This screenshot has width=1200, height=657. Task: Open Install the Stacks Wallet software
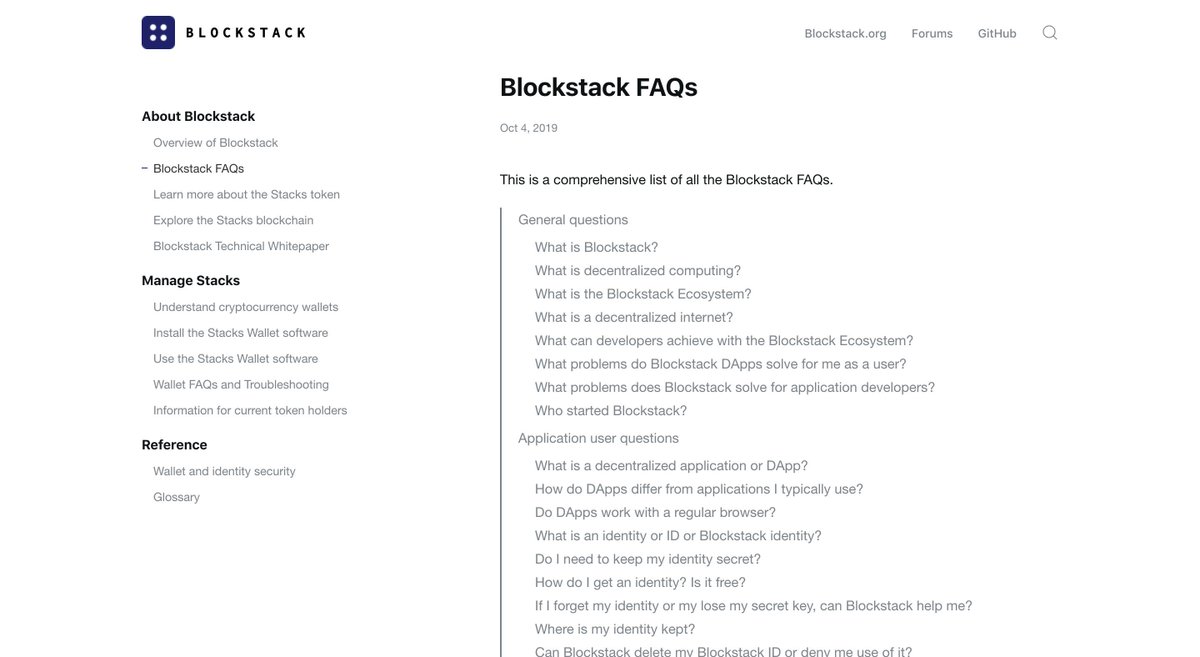[240, 333]
